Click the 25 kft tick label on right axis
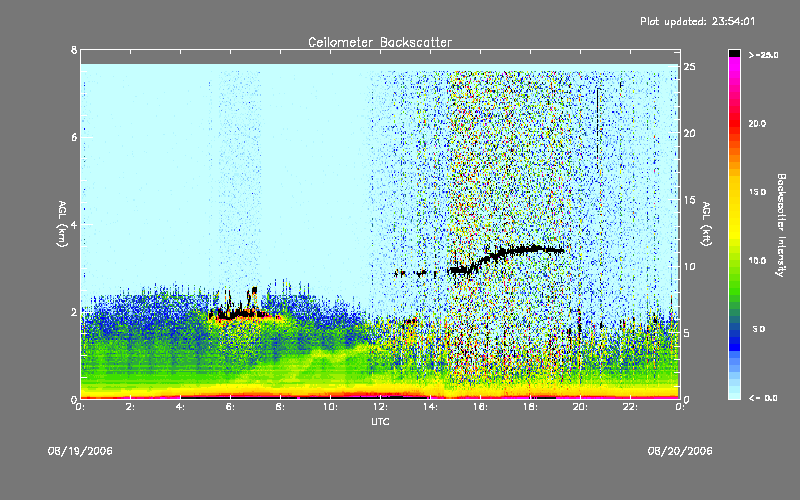This screenshot has width=800, height=500. (690, 67)
